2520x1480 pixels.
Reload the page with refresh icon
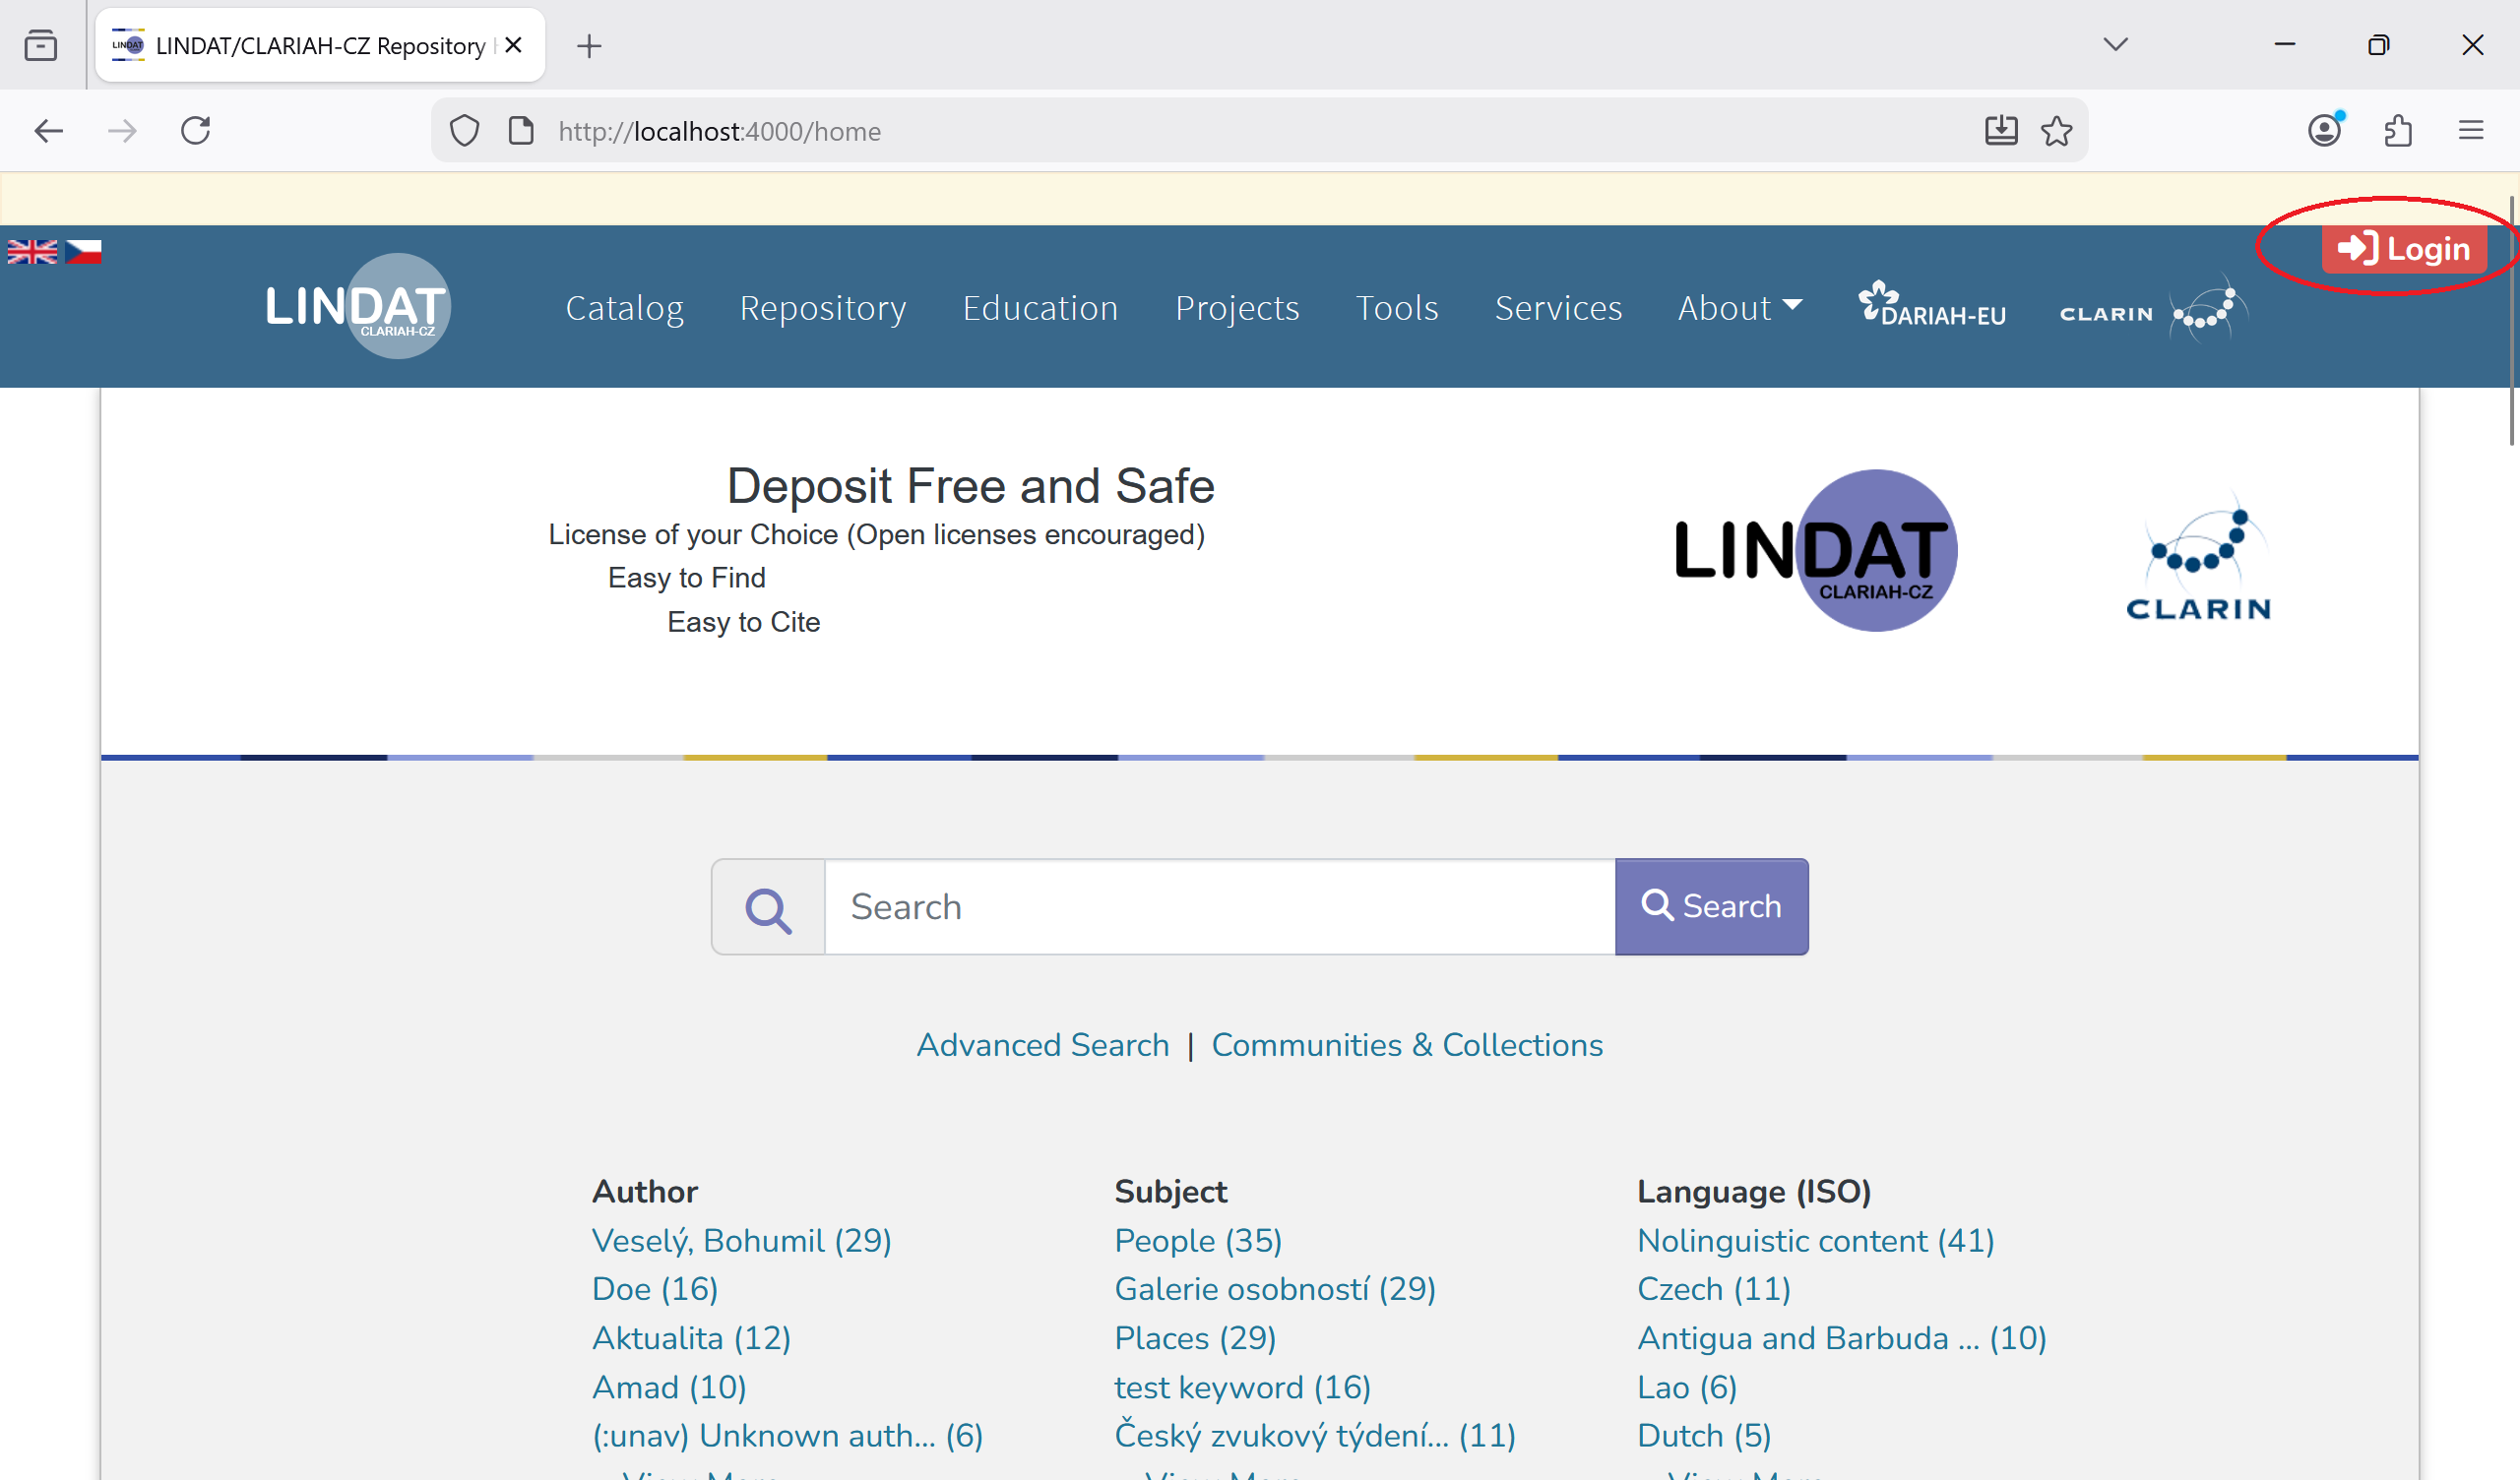tap(196, 131)
